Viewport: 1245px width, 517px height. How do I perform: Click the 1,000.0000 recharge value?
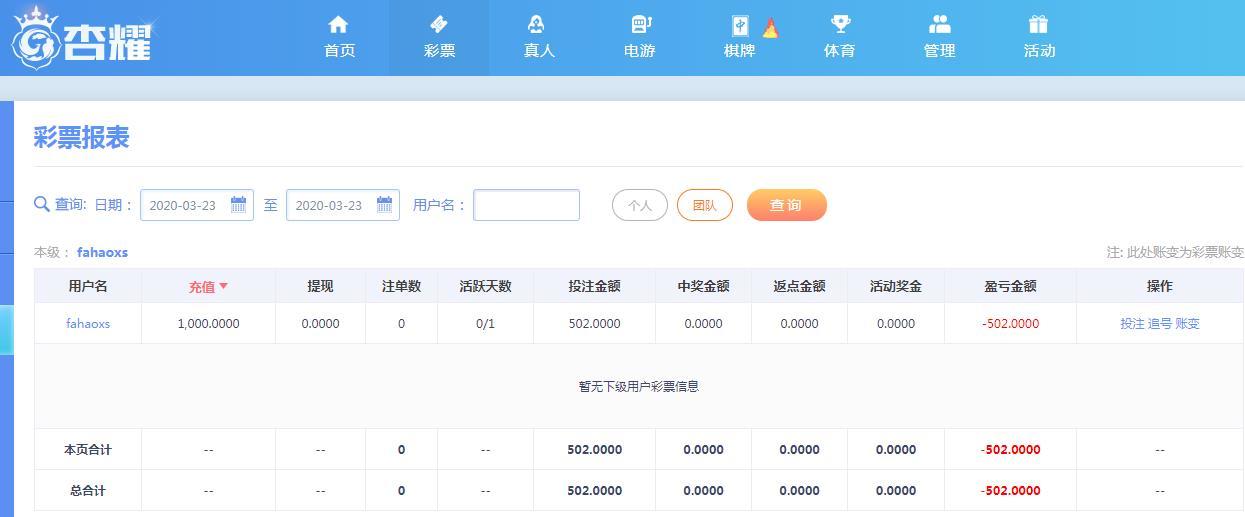tap(208, 323)
